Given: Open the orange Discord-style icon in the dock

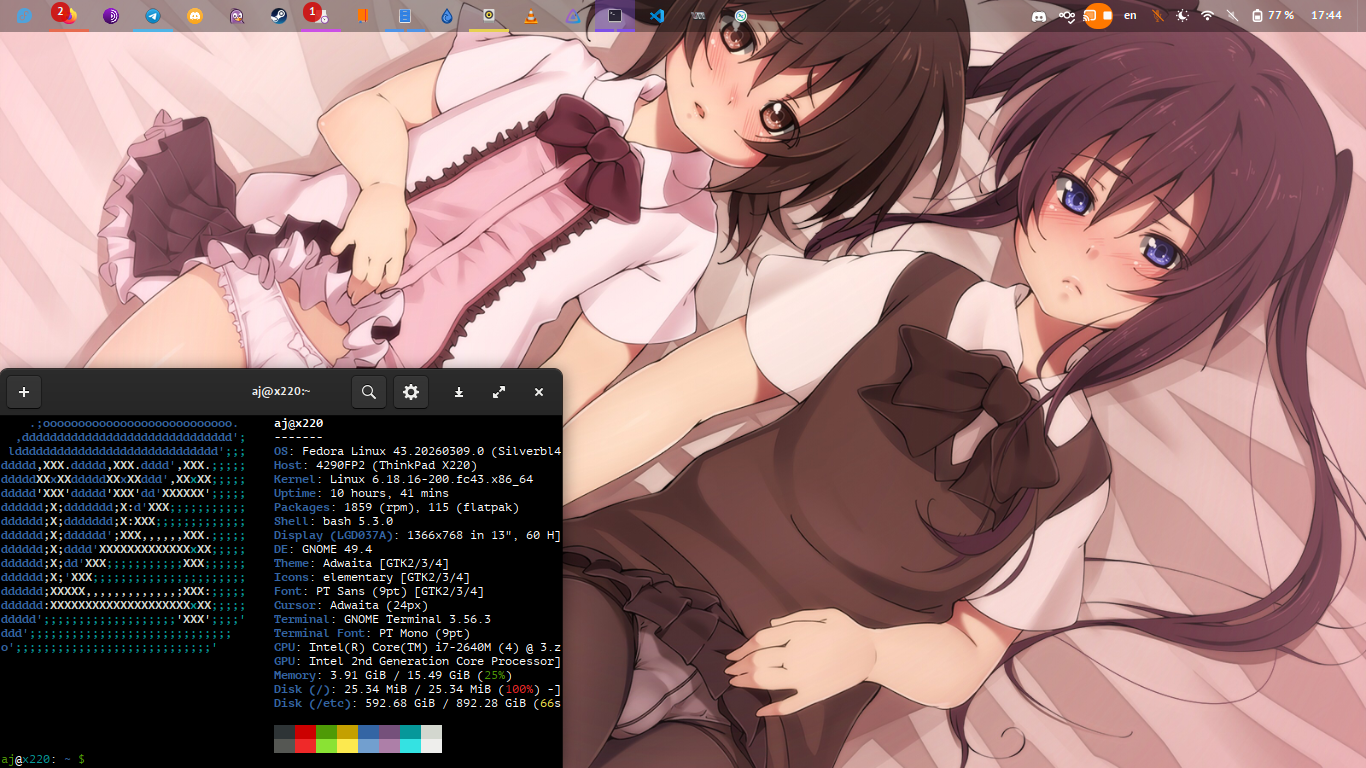Looking at the screenshot, I should pyautogui.click(x=195, y=16).
